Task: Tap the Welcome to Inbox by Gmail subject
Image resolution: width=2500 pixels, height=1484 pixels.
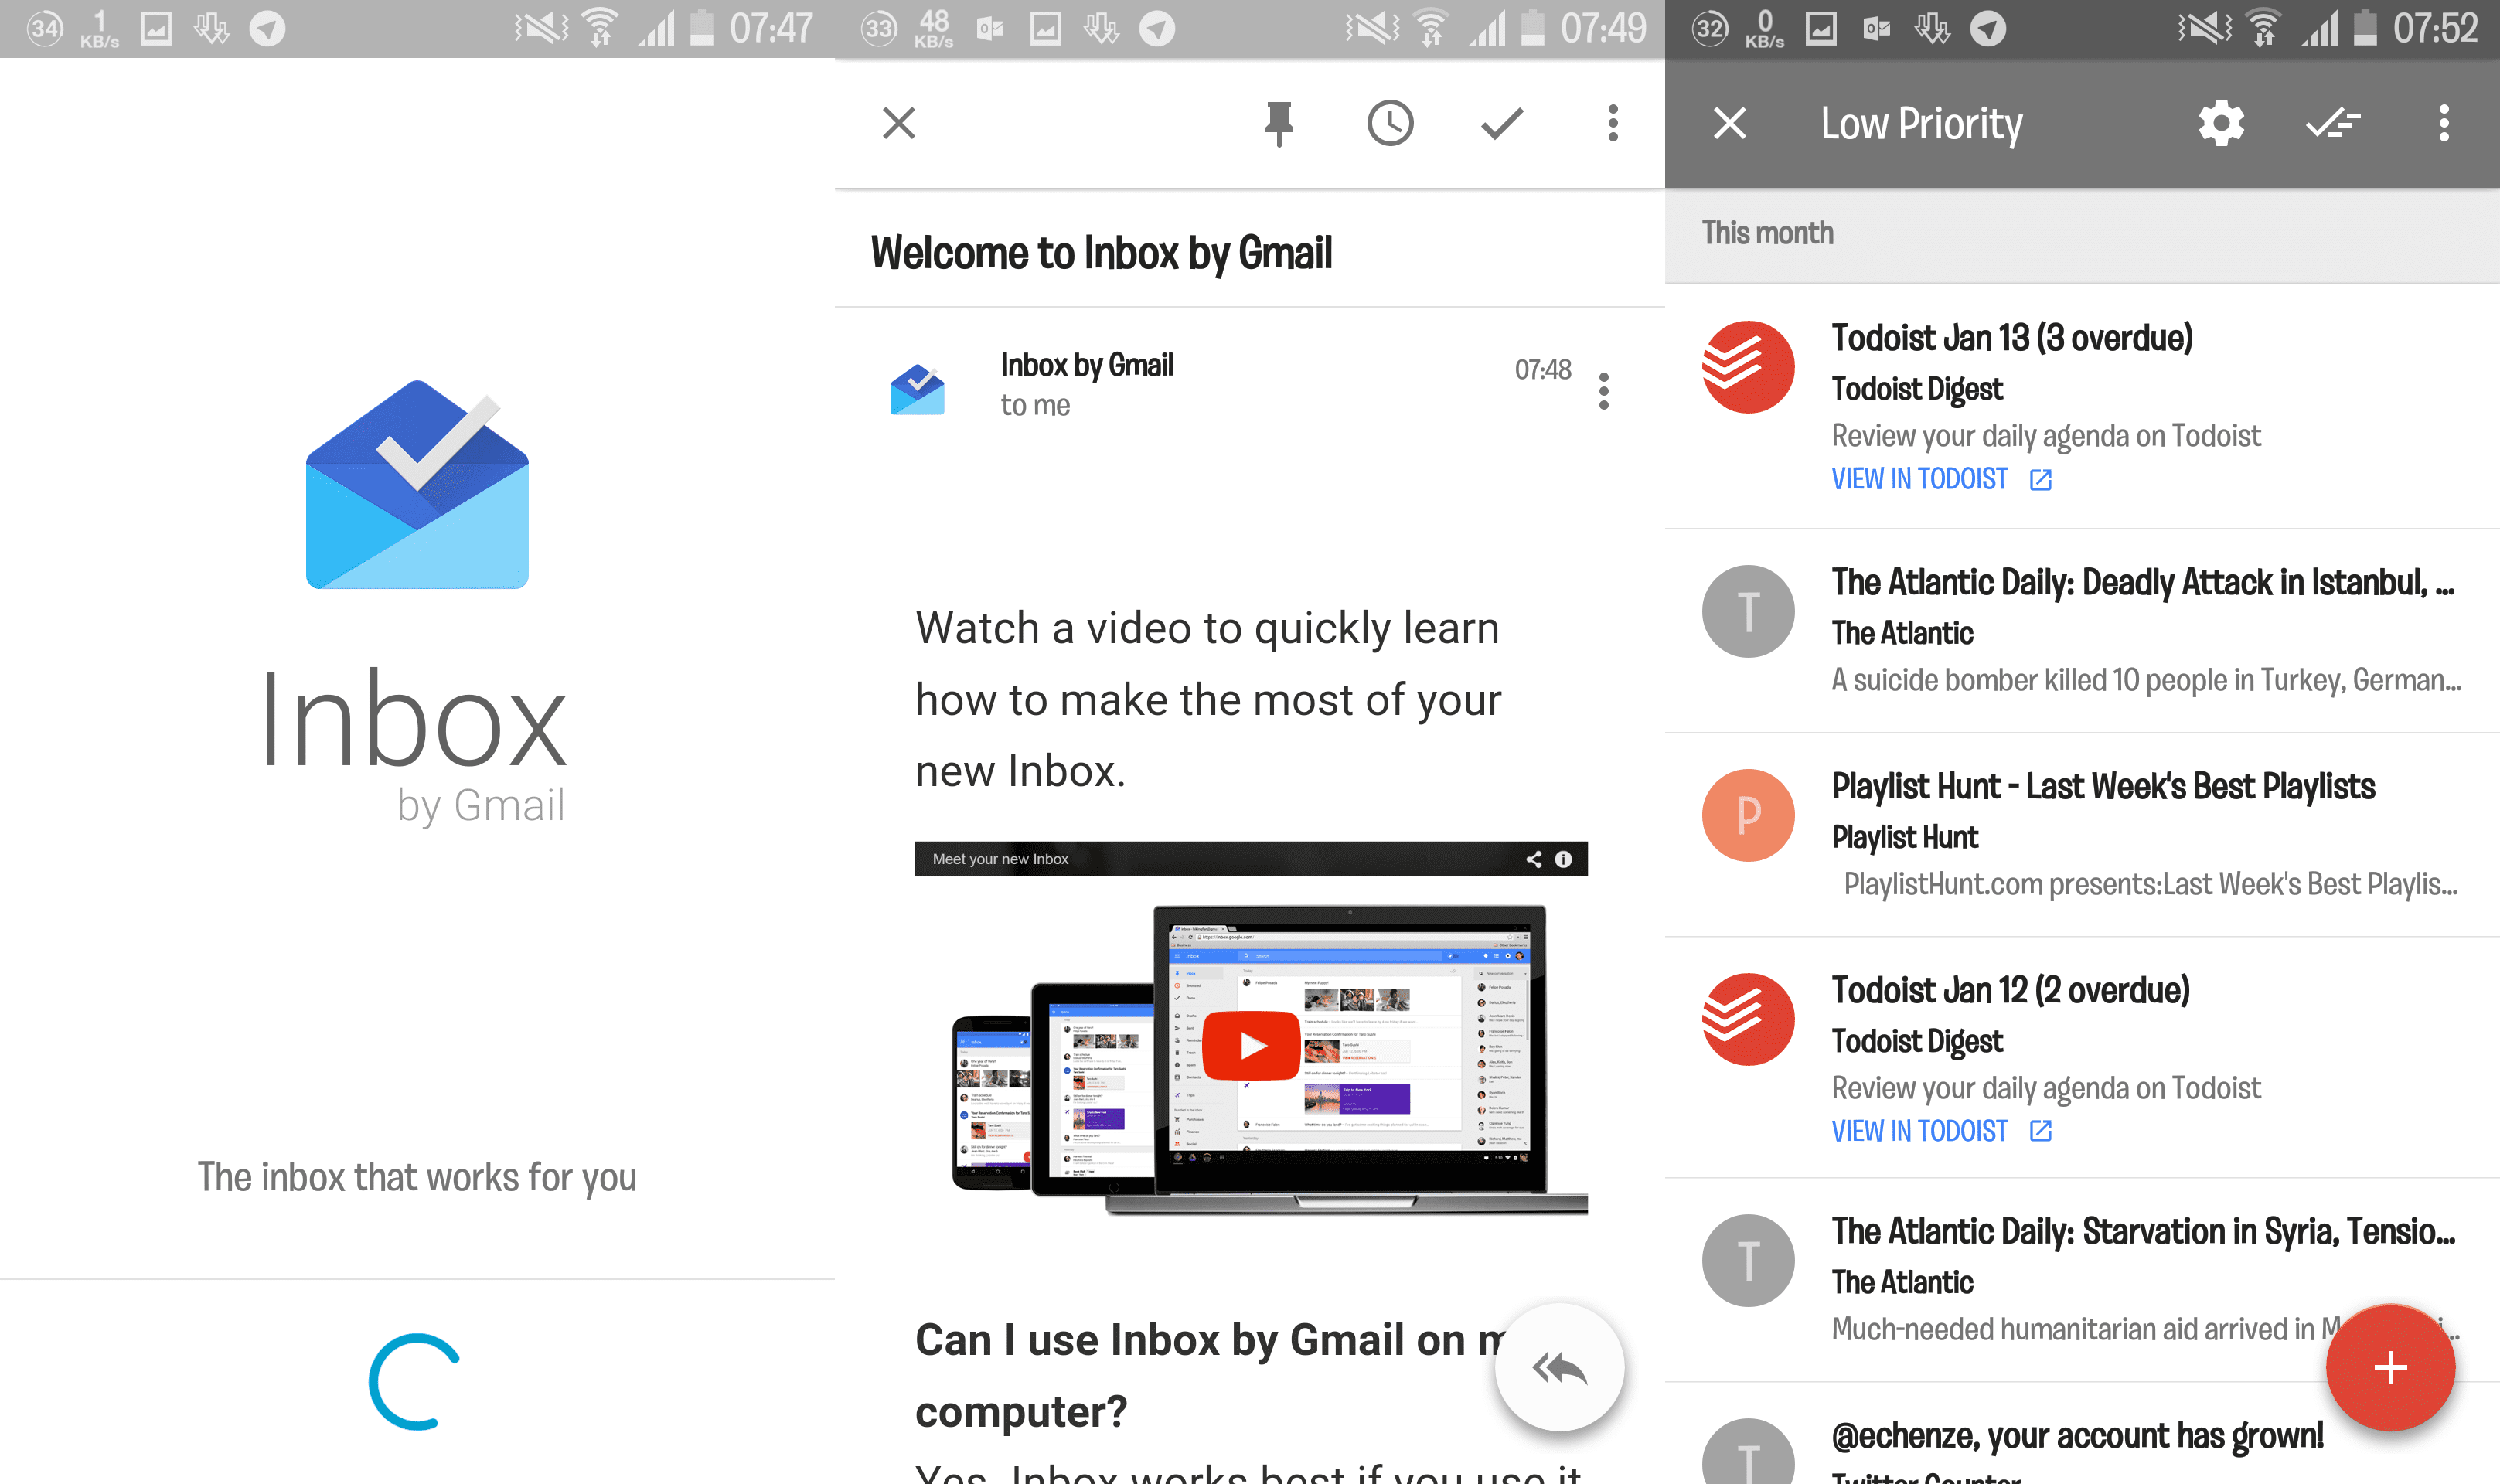Action: pyautogui.click(x=1101, y=253)
